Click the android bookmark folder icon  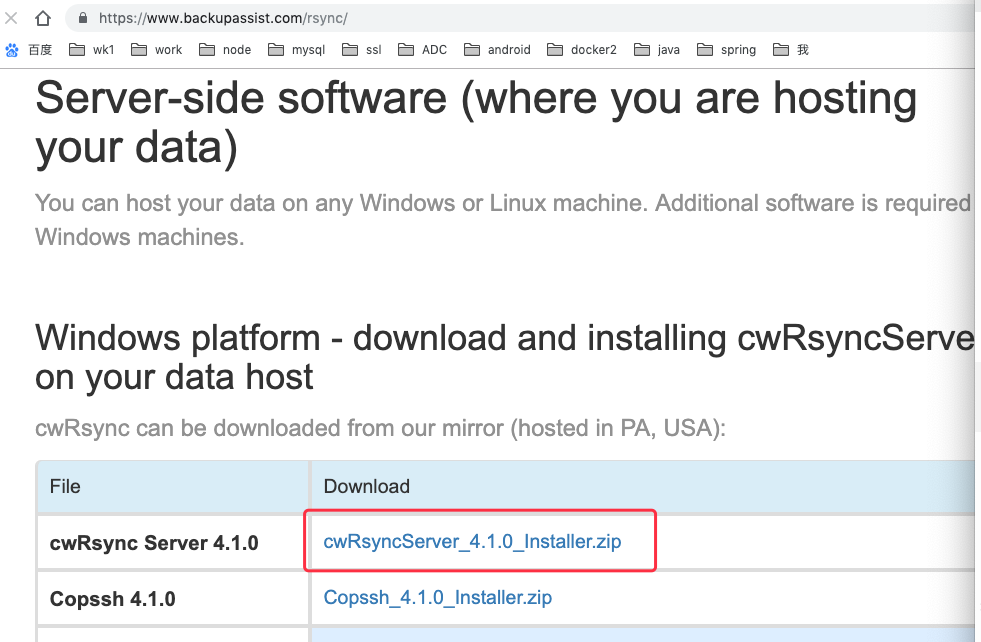(x=470, y=49)
